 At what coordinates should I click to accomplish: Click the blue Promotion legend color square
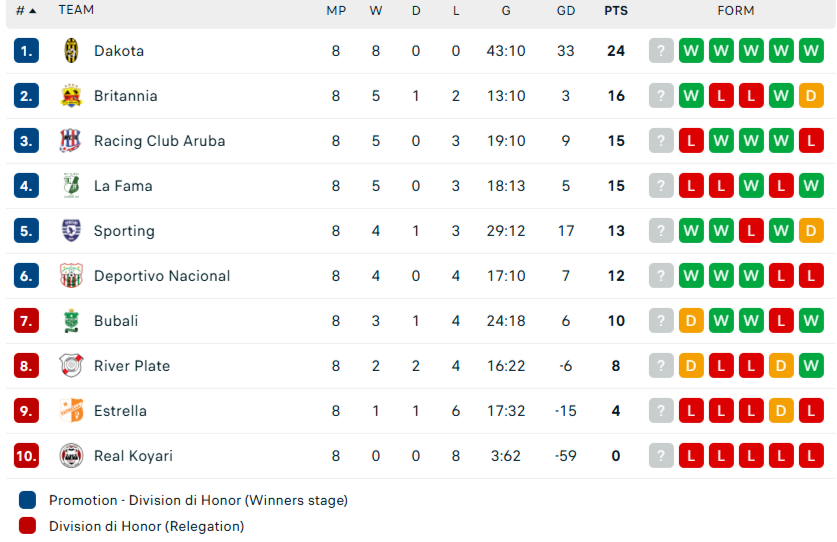tap(28, 500)
